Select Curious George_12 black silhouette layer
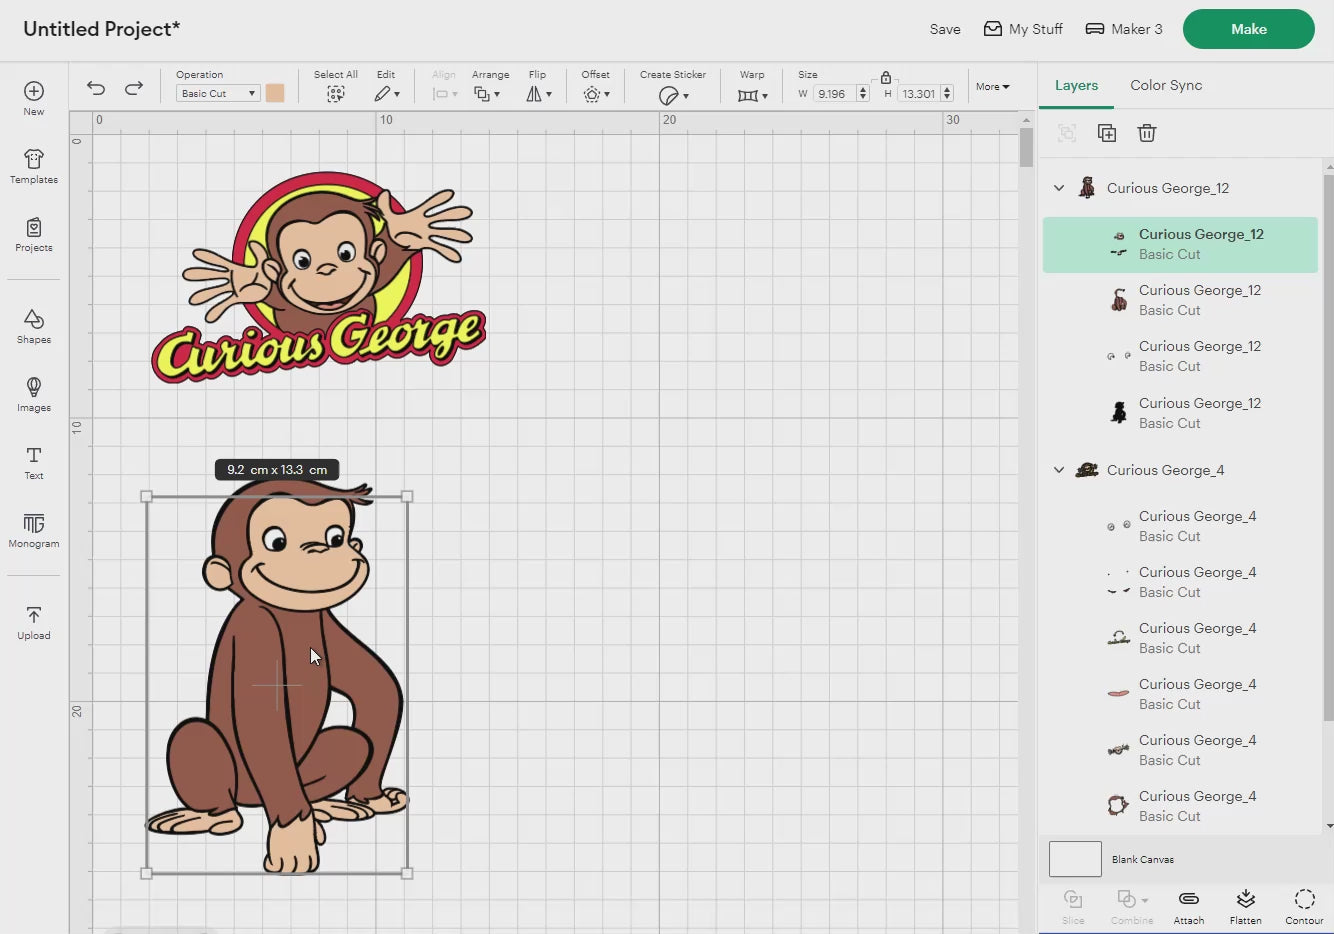 (x=1180, y=413)
